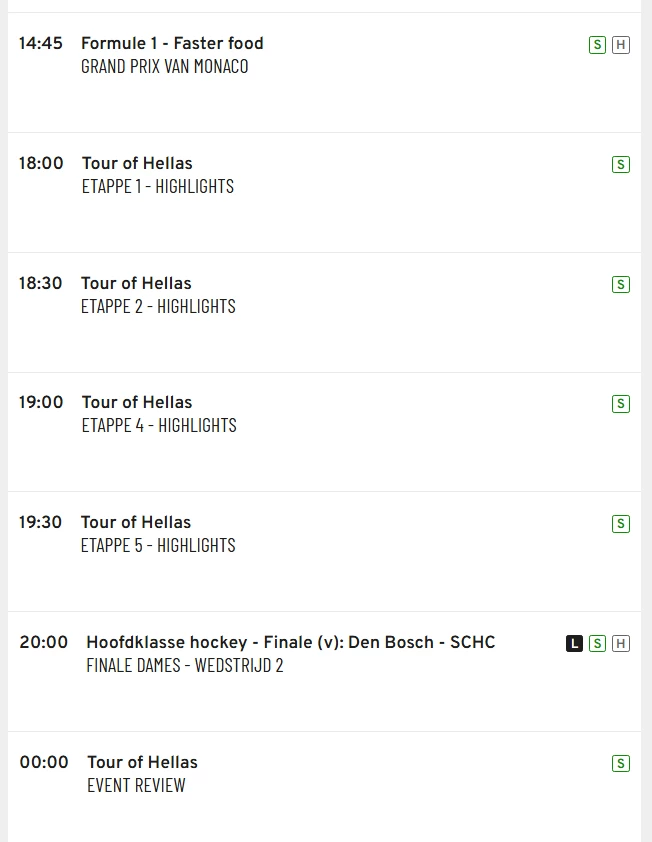652x842 pixels.
Task: Click the H icon on Formule 1 row
Action: [x=621, y=45]
